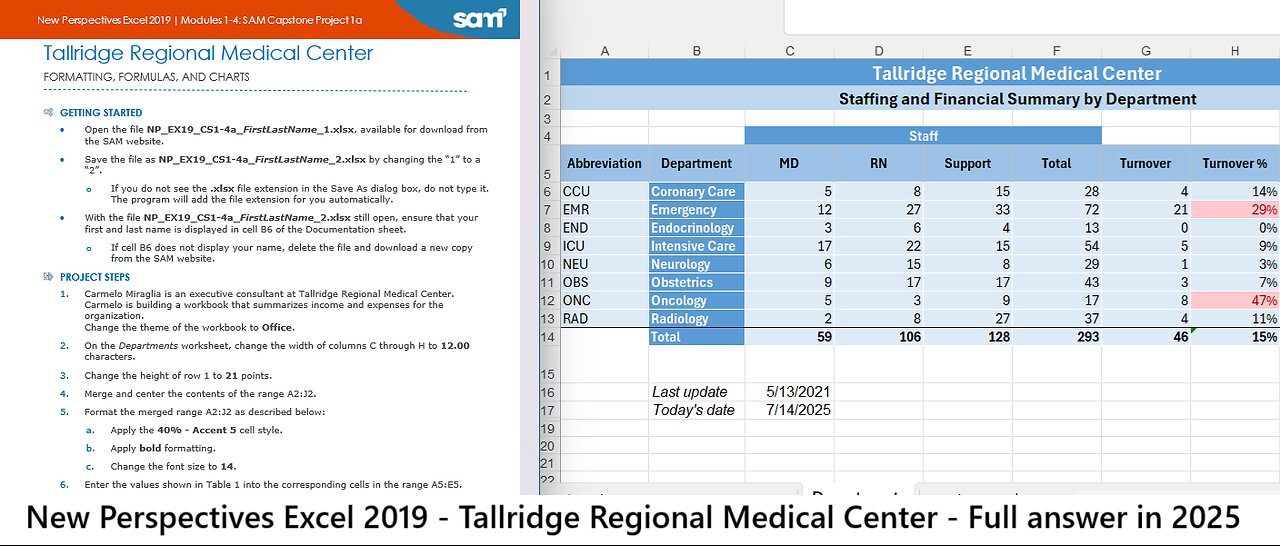Click the RAD abbreviation cell

pos(604,319)
